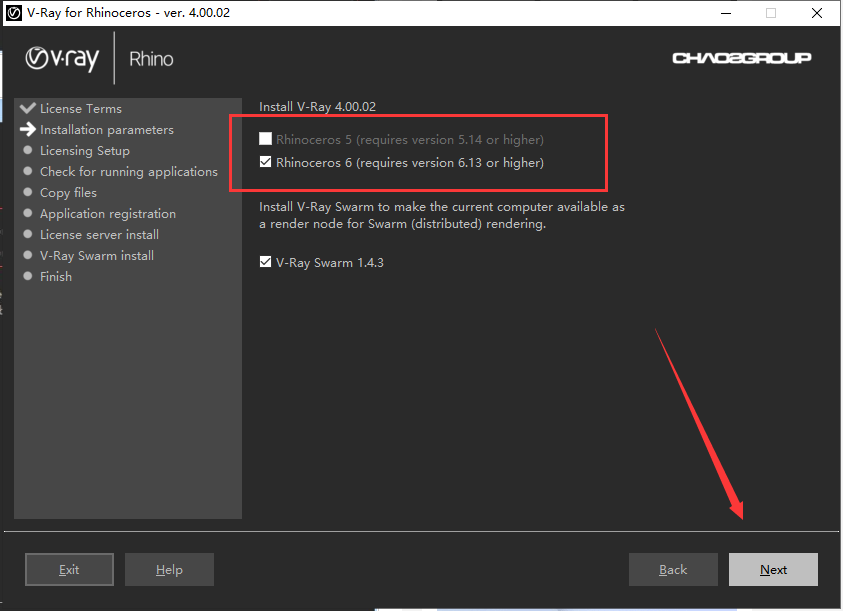
Task: Select the Application registration step
Action: (x=107, y=214)
